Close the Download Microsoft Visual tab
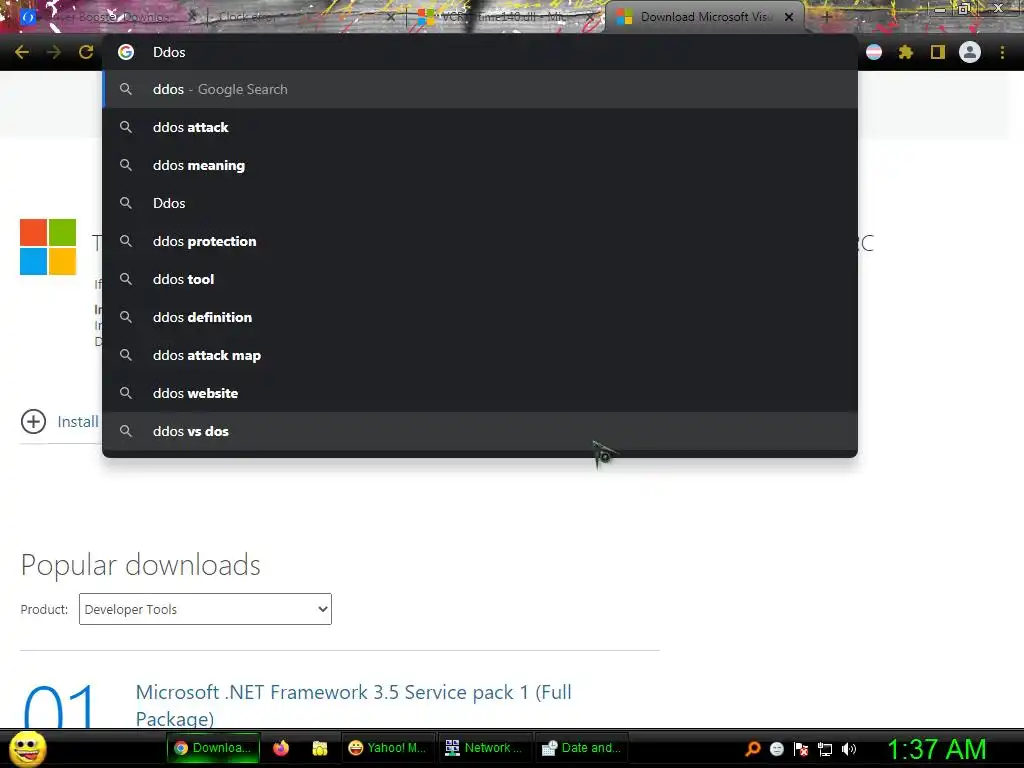The width and height of the screenshot is (1024, 768). 789,18
